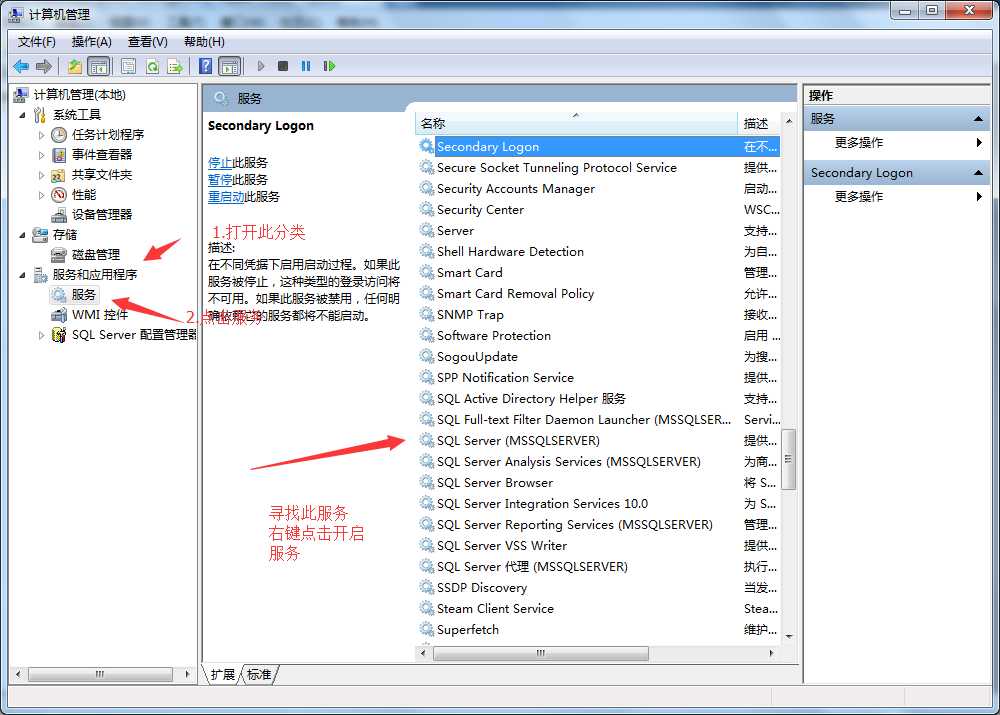
Task: Collapse the 存储 tree node
Action: tap(22, 235)
